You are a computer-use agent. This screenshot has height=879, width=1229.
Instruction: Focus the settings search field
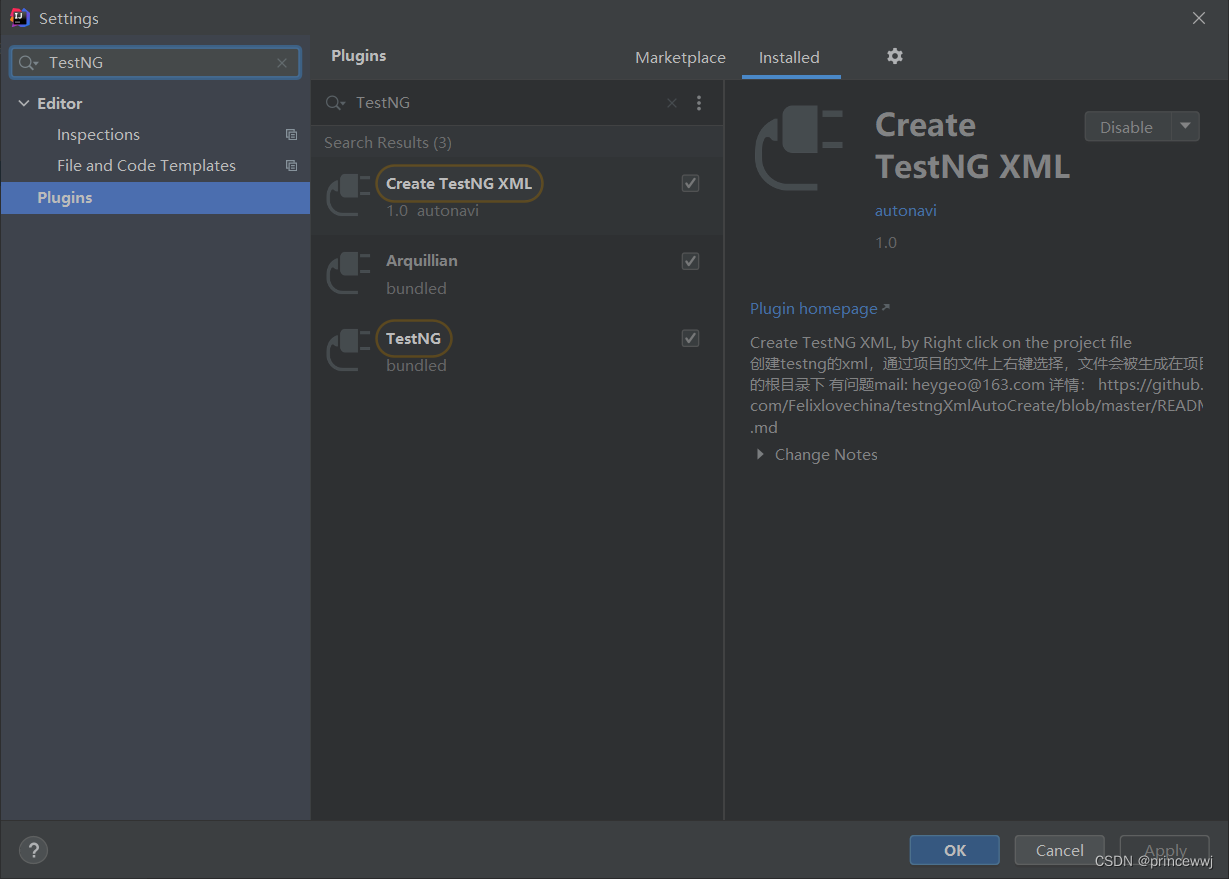pos(155,63)
